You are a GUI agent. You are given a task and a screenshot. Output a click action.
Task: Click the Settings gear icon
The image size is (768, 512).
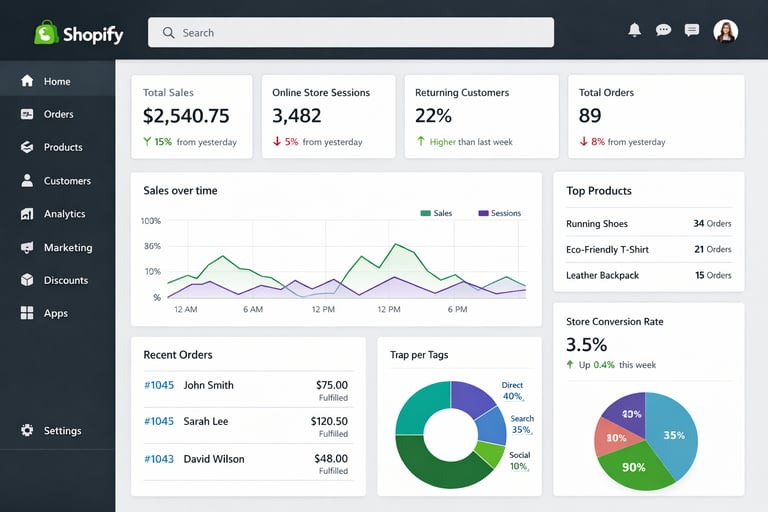(x=27, y=430)
